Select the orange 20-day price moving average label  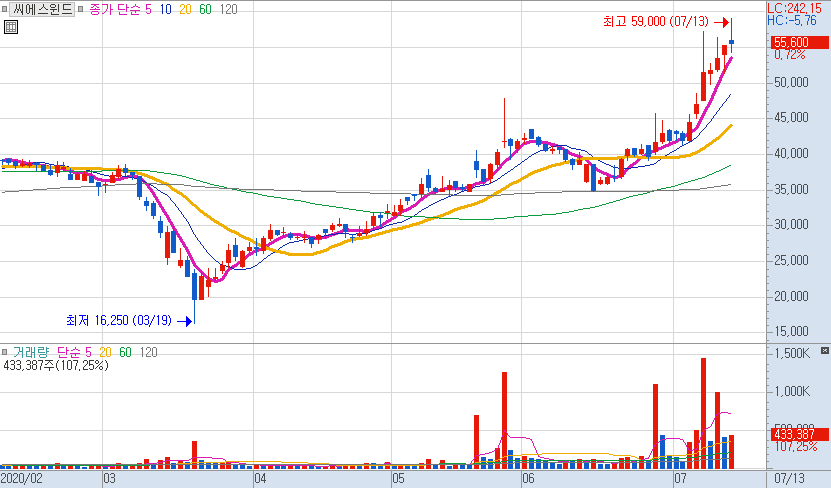click(185, 9)
